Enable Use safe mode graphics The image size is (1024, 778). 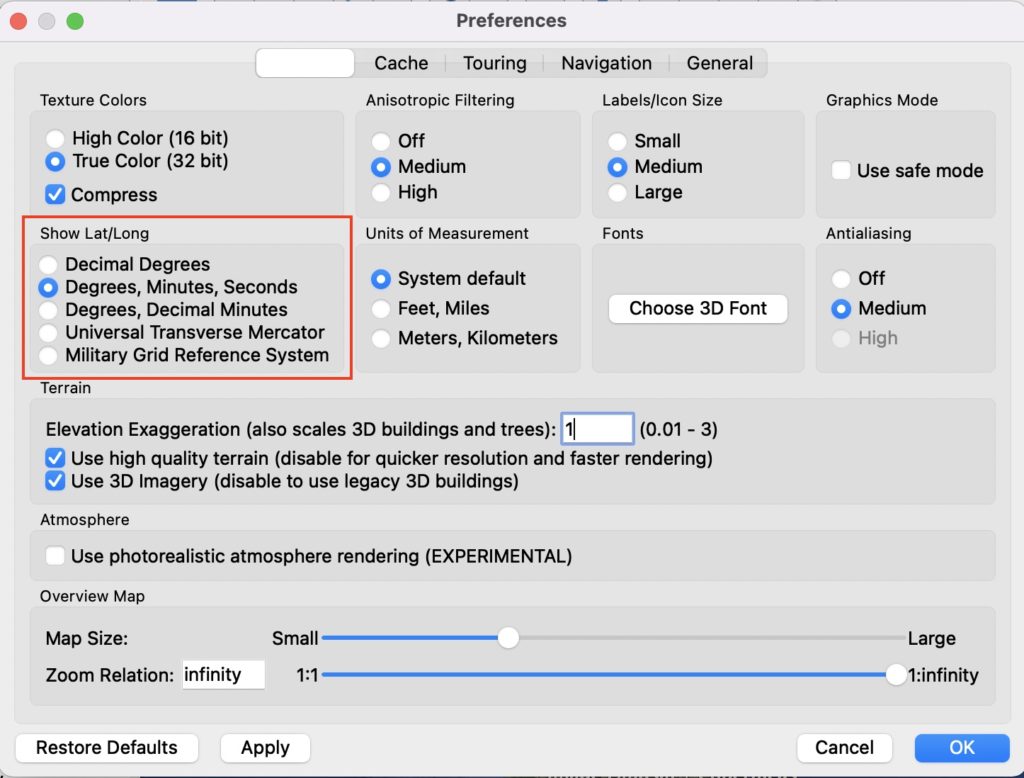(841, 171)
